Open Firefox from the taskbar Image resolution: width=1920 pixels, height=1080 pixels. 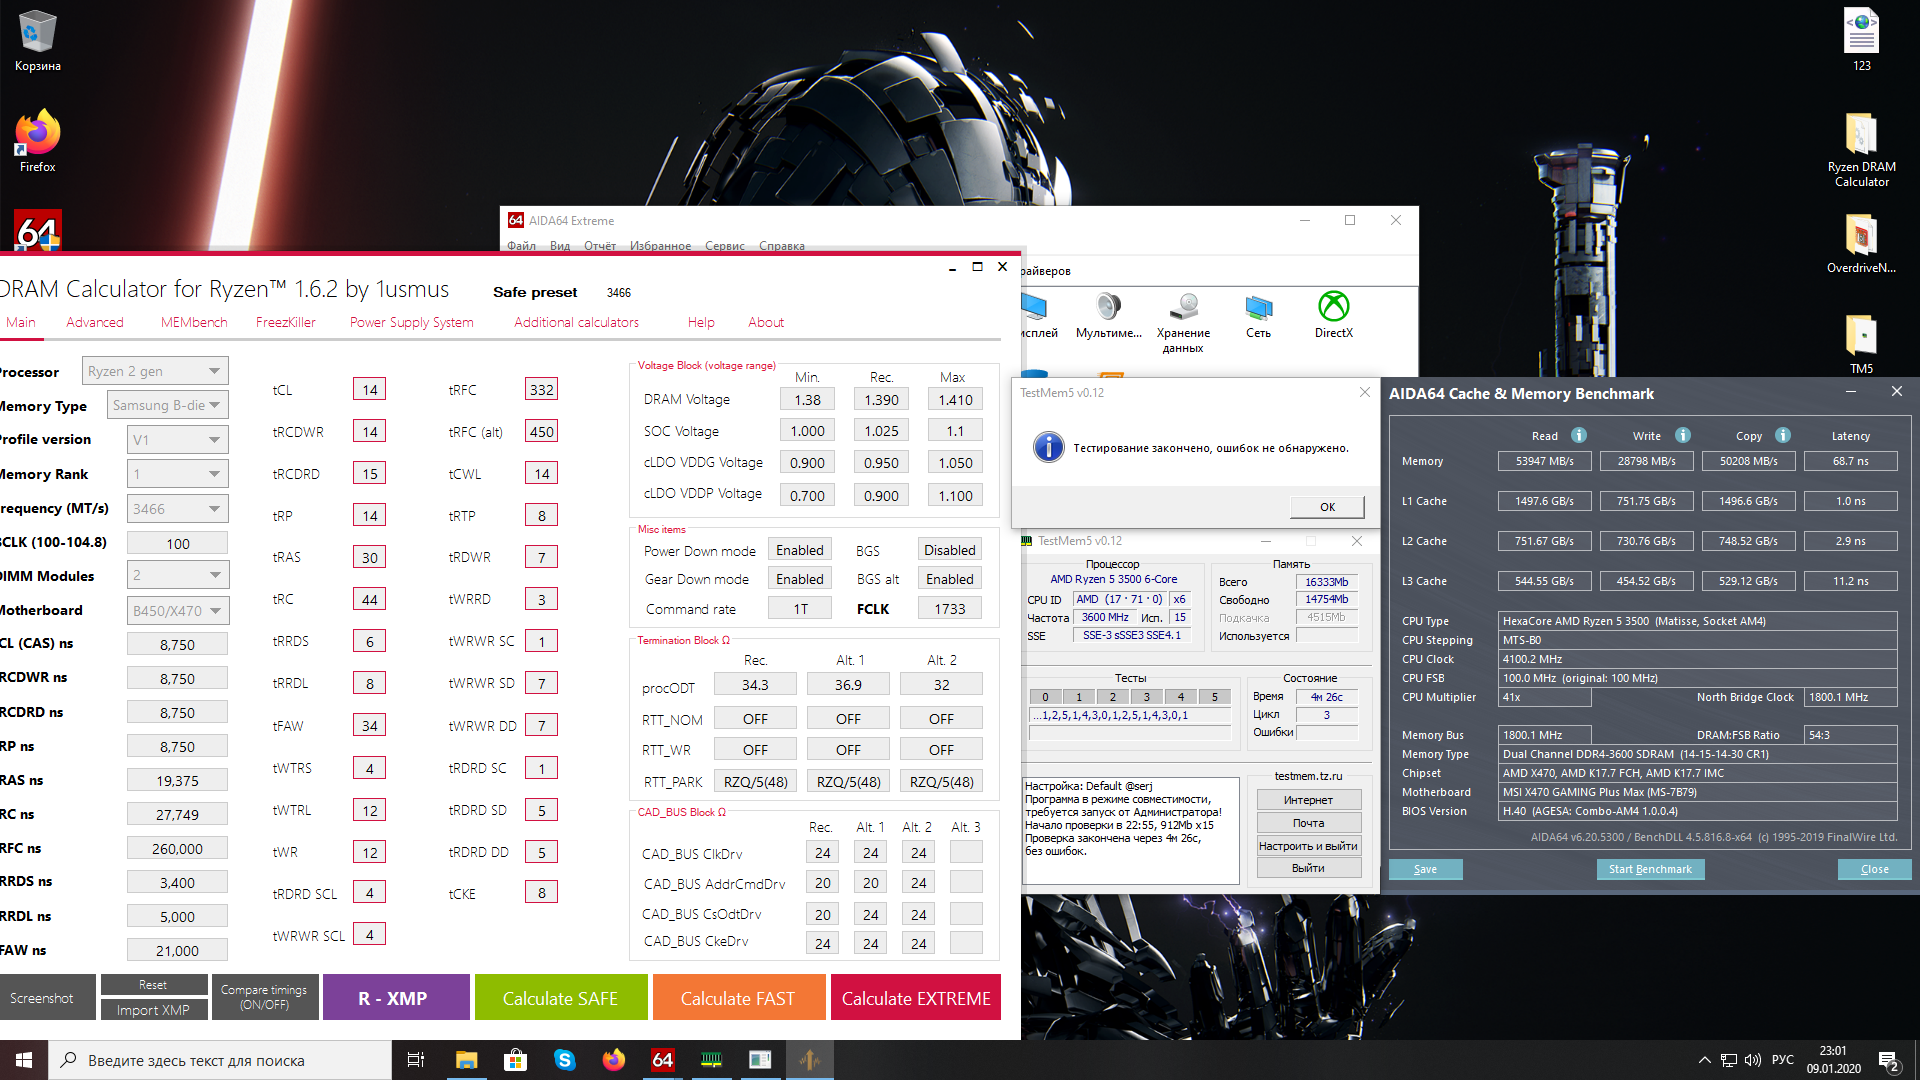613,1060
